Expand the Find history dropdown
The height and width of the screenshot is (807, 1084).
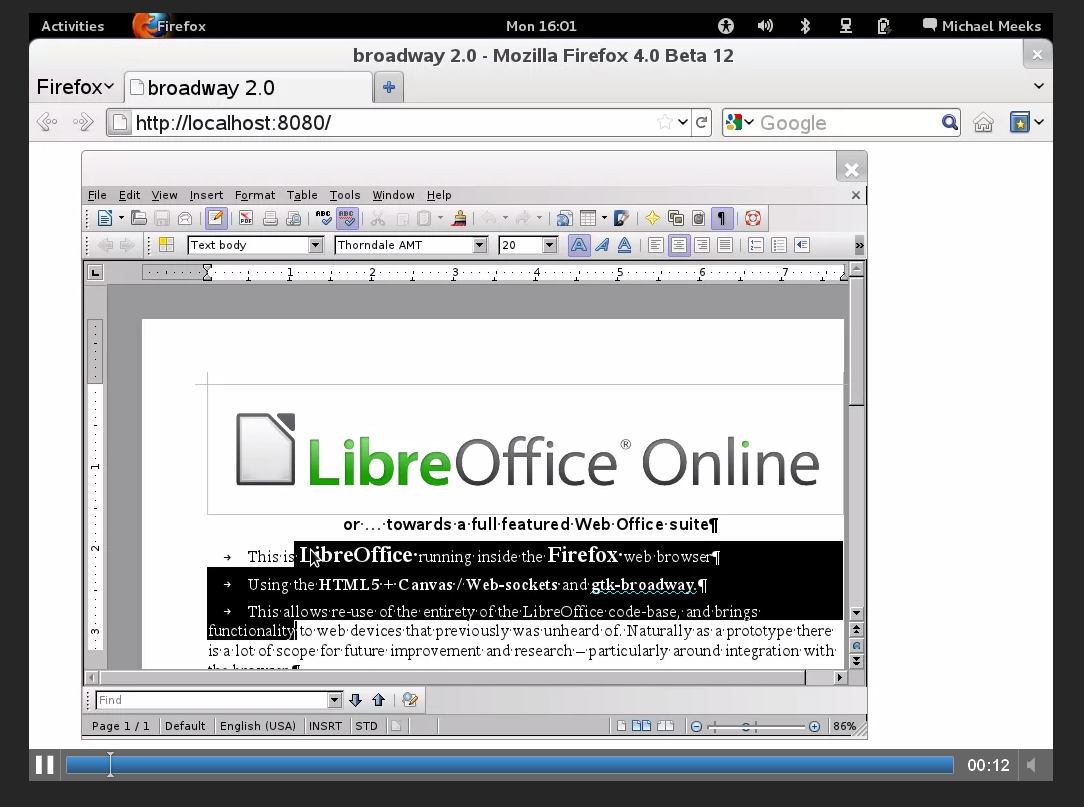[x=335, y=700]
